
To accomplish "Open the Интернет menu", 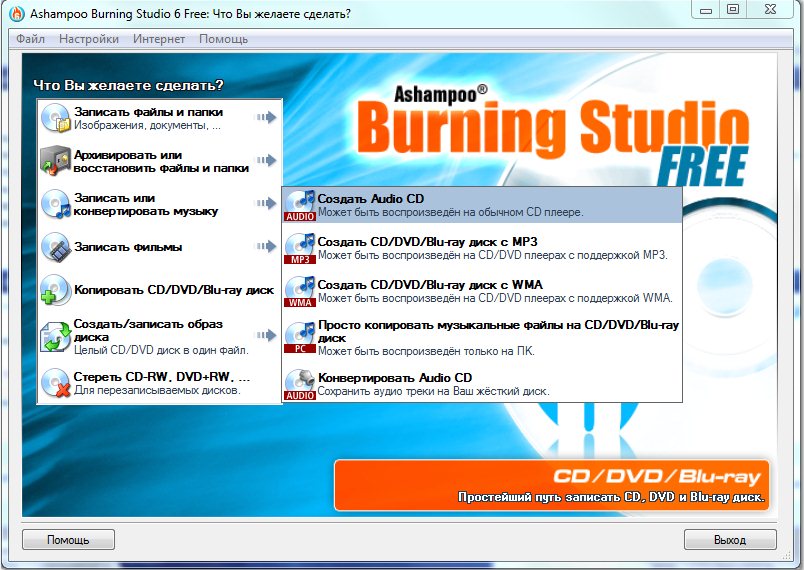I will (x=159, y=39).
